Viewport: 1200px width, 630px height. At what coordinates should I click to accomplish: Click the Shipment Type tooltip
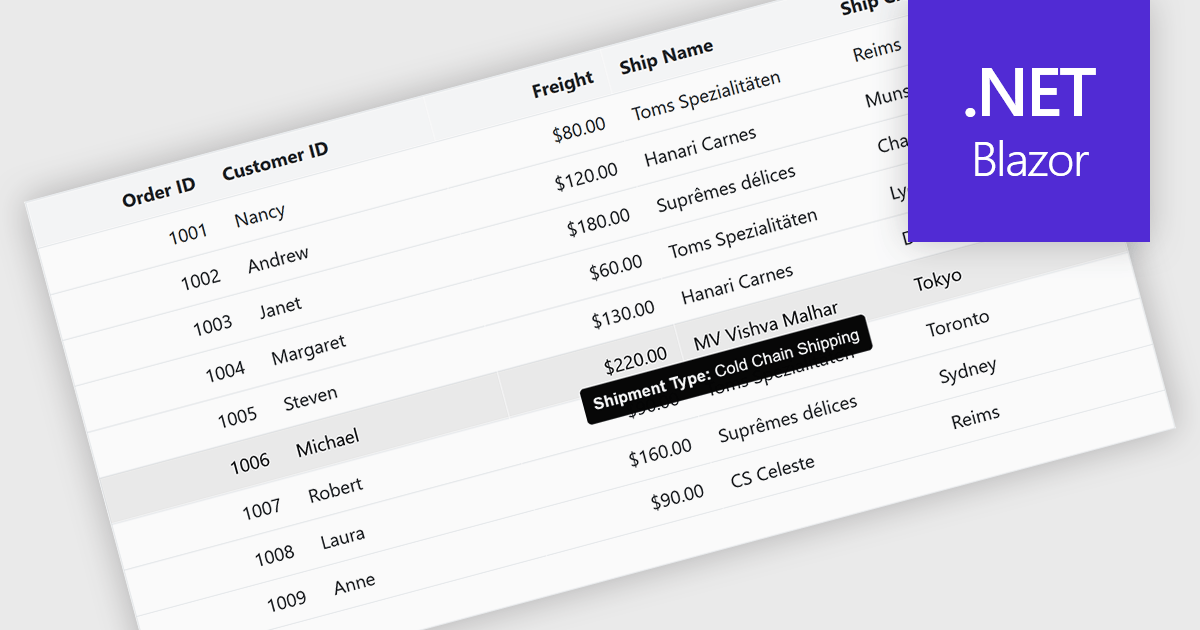click(x=726, y=371)
